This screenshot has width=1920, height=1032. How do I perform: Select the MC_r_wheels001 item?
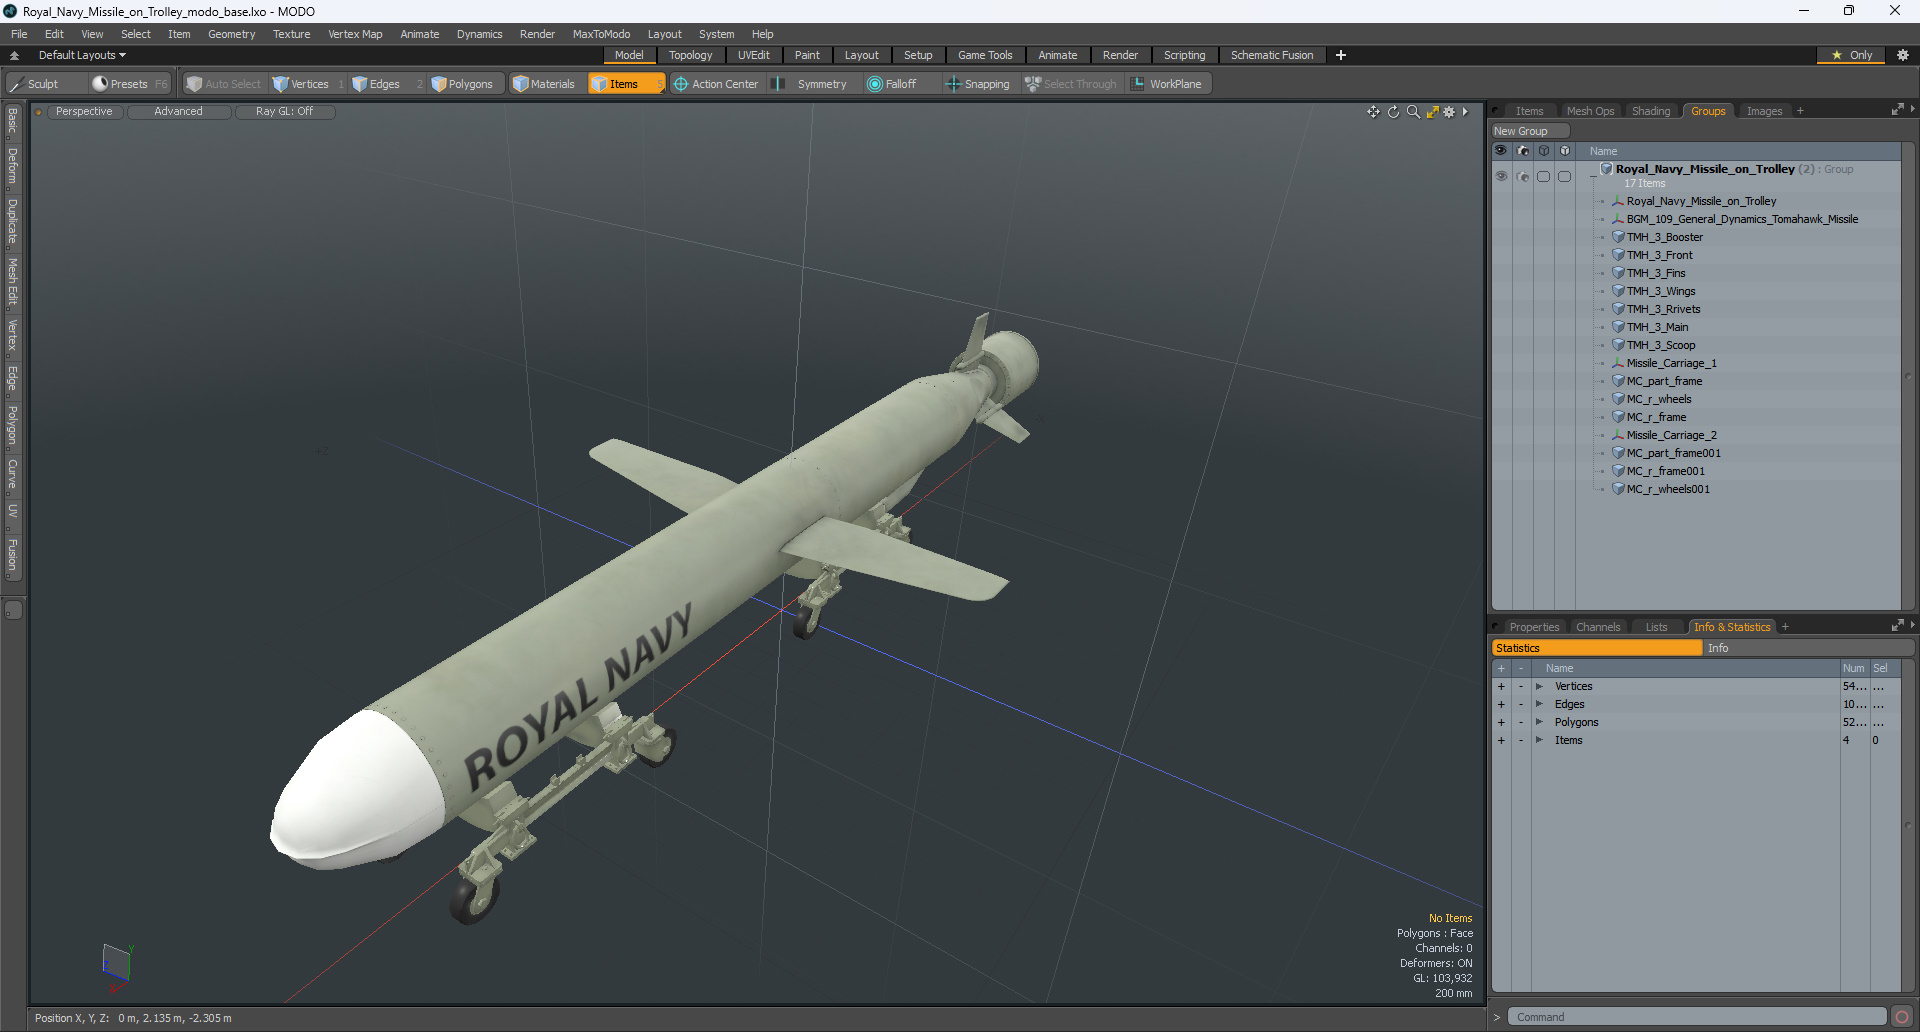coord(1668,489)
